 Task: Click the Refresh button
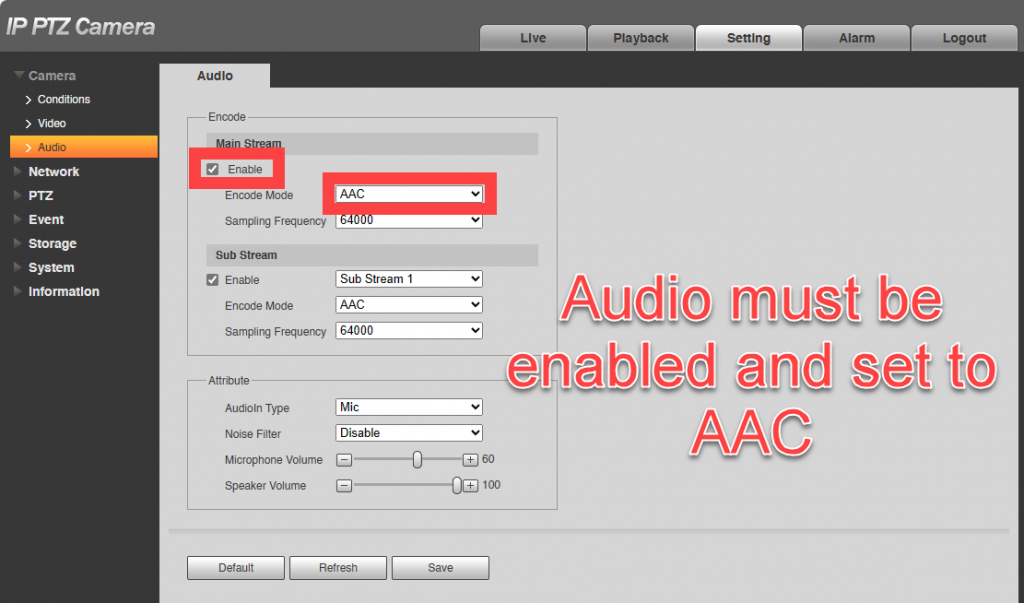[338, 568]
